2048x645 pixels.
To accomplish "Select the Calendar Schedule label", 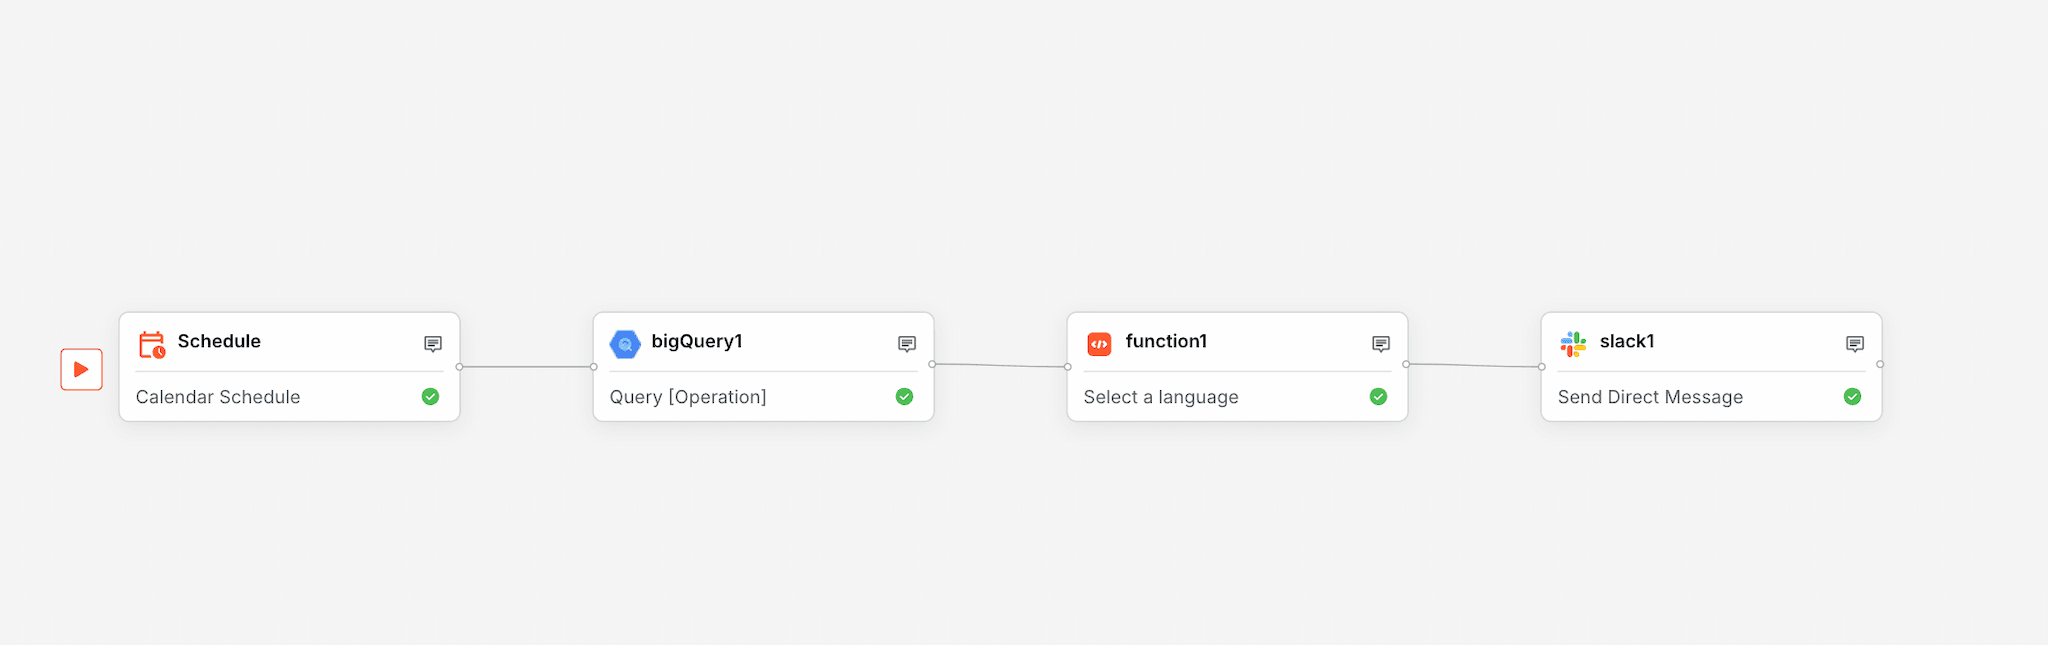I will point(218,397).
